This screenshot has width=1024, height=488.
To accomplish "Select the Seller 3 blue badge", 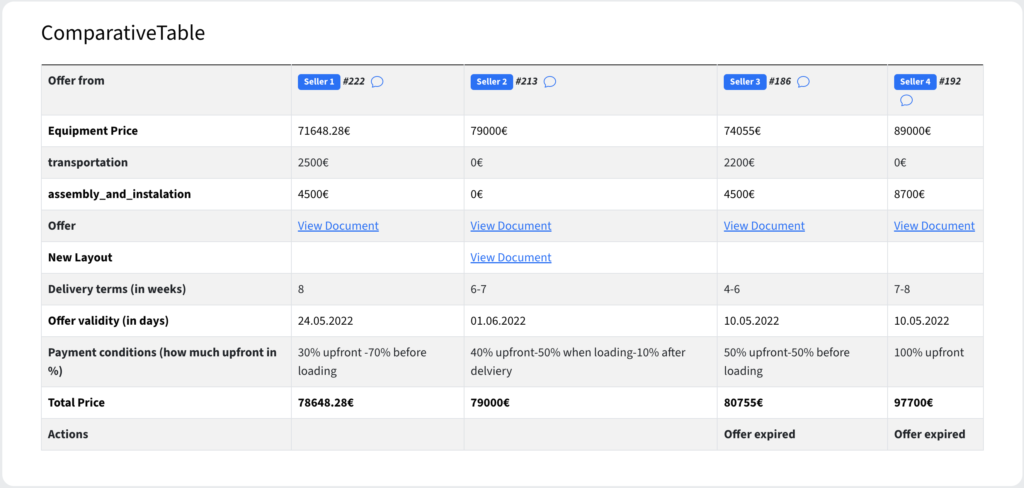I will (x=745, y=82).
